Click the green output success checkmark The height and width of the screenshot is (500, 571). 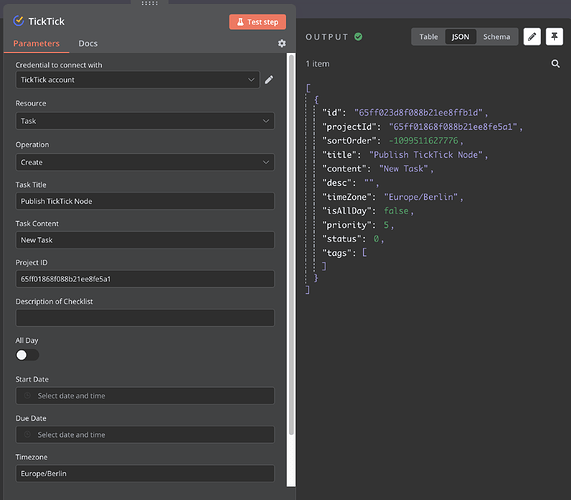pos(358,37)
